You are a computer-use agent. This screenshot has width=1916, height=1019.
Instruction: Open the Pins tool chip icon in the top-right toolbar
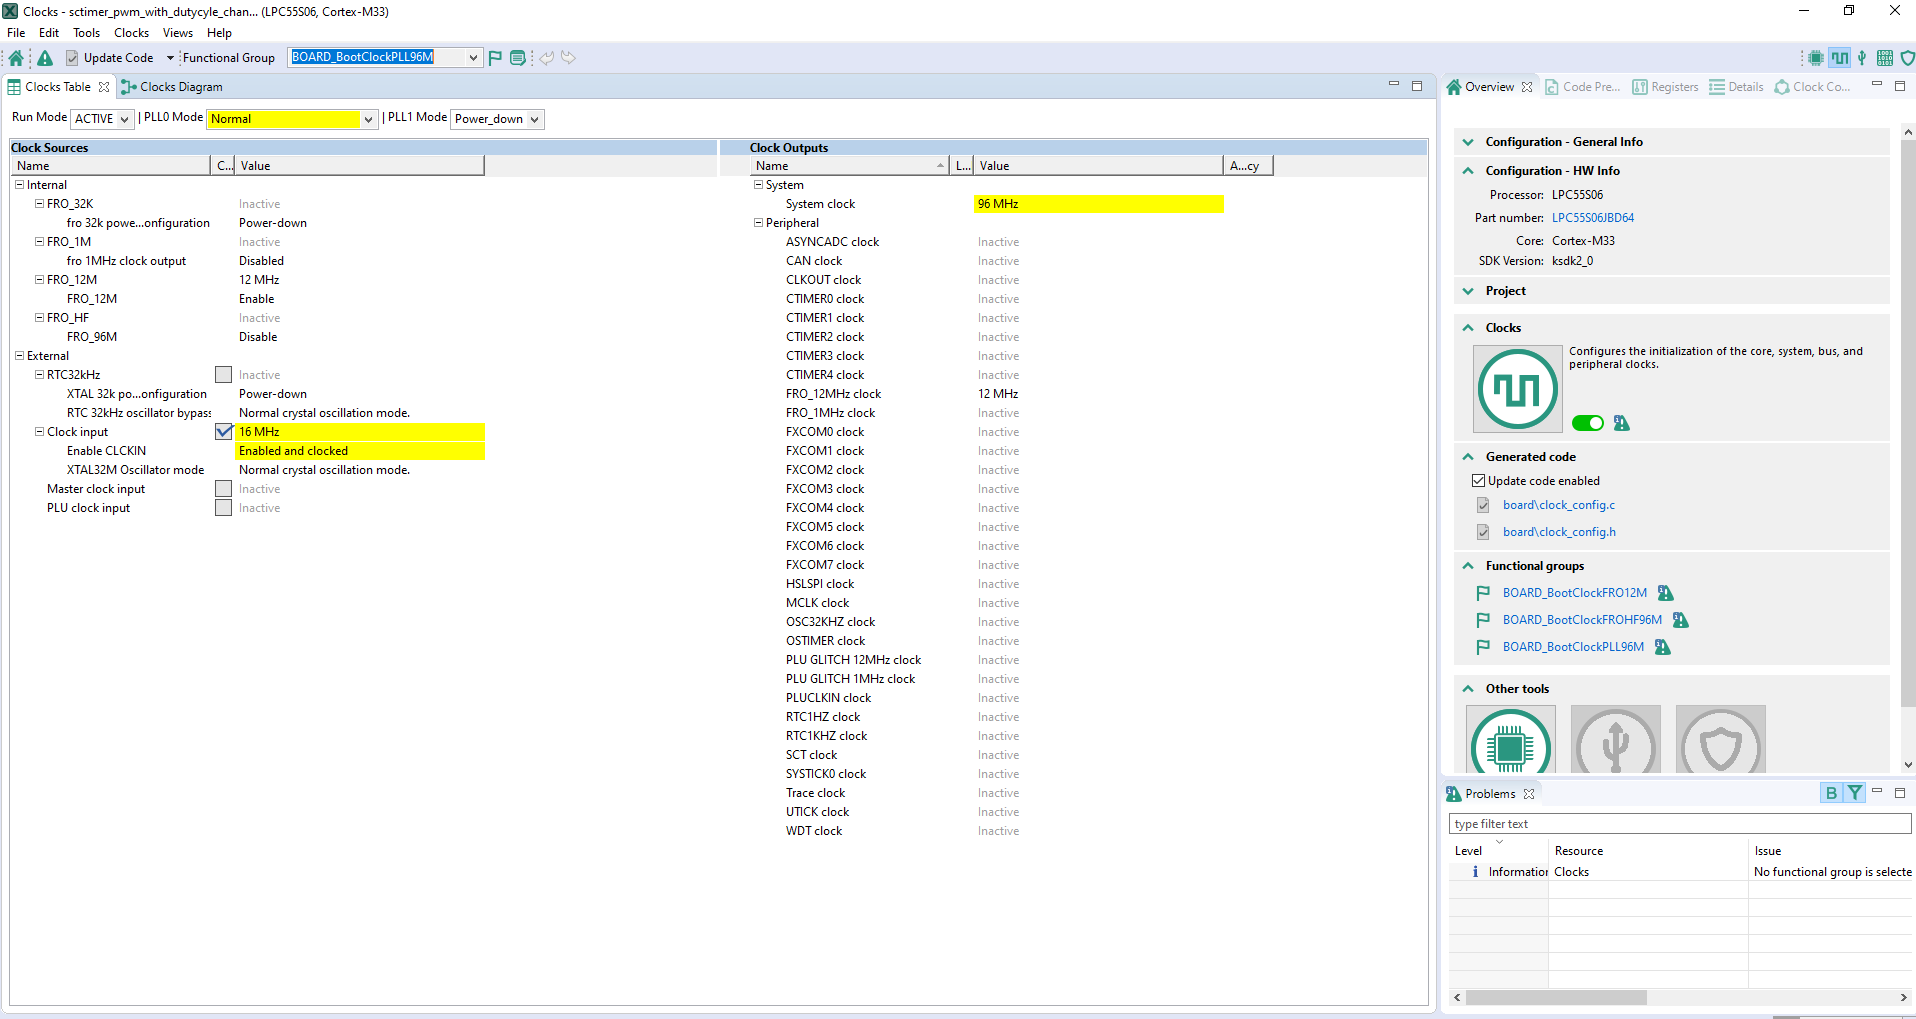coord(1815,58)
